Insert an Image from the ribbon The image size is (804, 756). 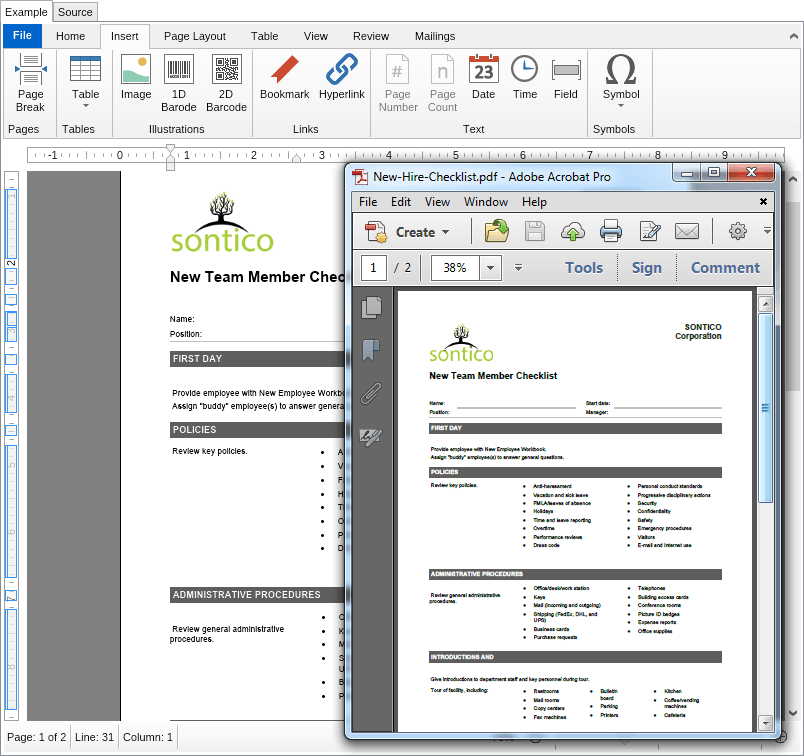point(136,77)
